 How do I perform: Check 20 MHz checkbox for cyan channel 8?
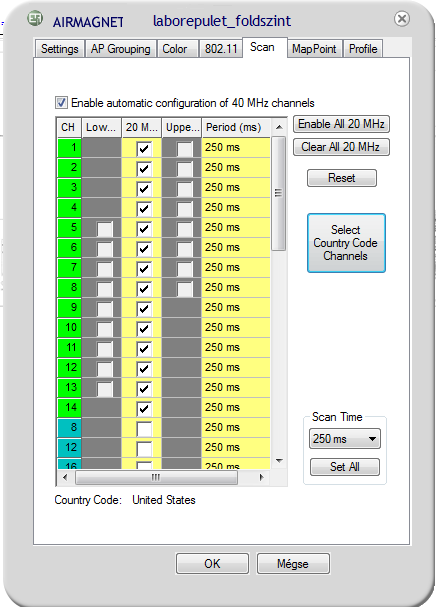[144, 428]
